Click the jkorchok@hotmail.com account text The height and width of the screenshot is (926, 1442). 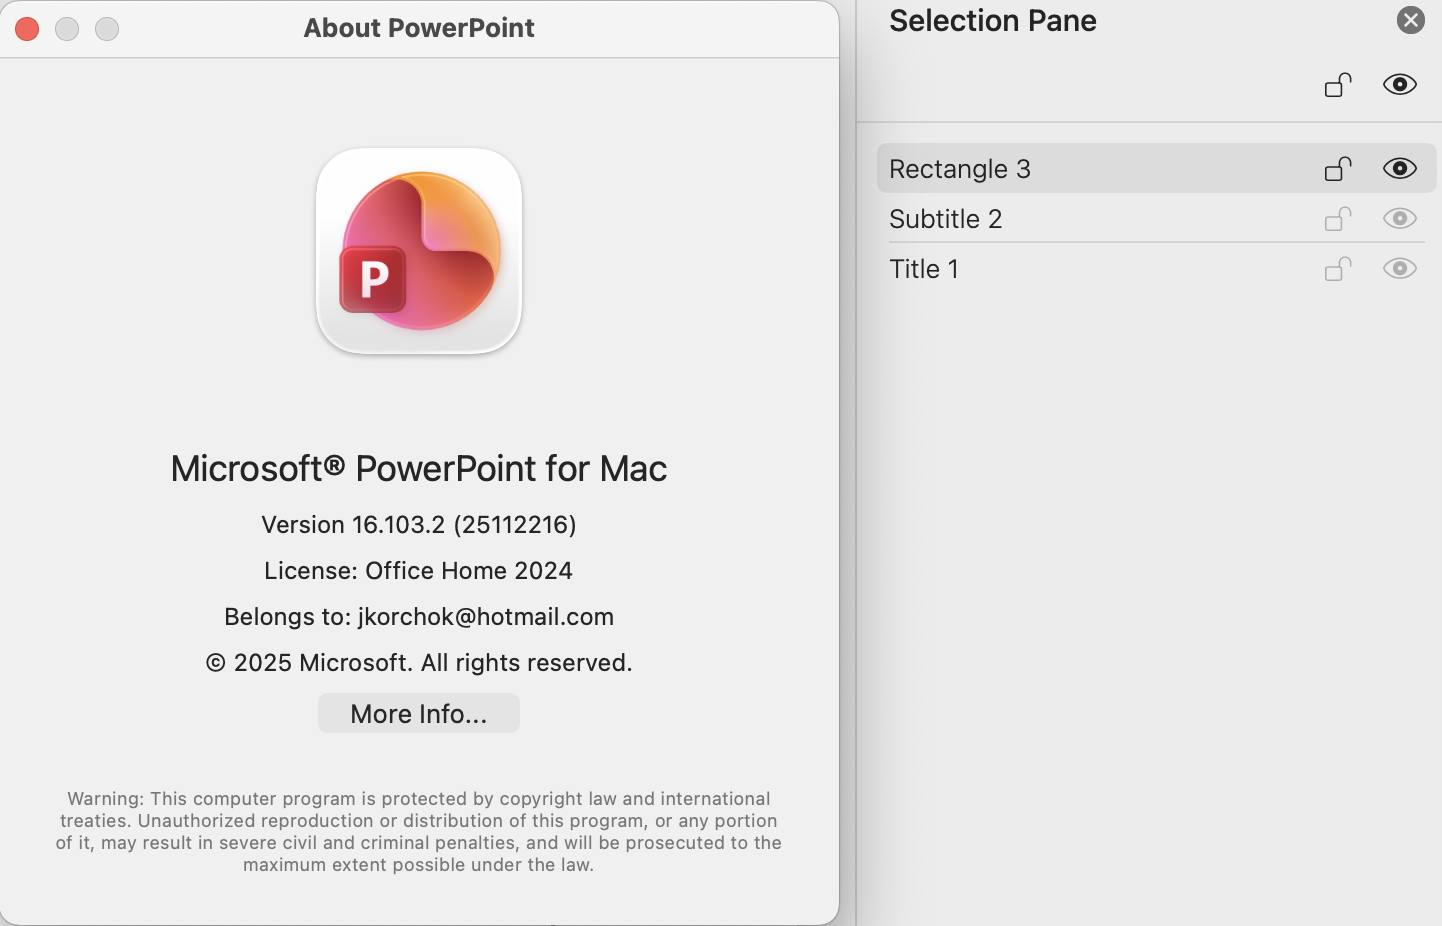tap(486, 617)
